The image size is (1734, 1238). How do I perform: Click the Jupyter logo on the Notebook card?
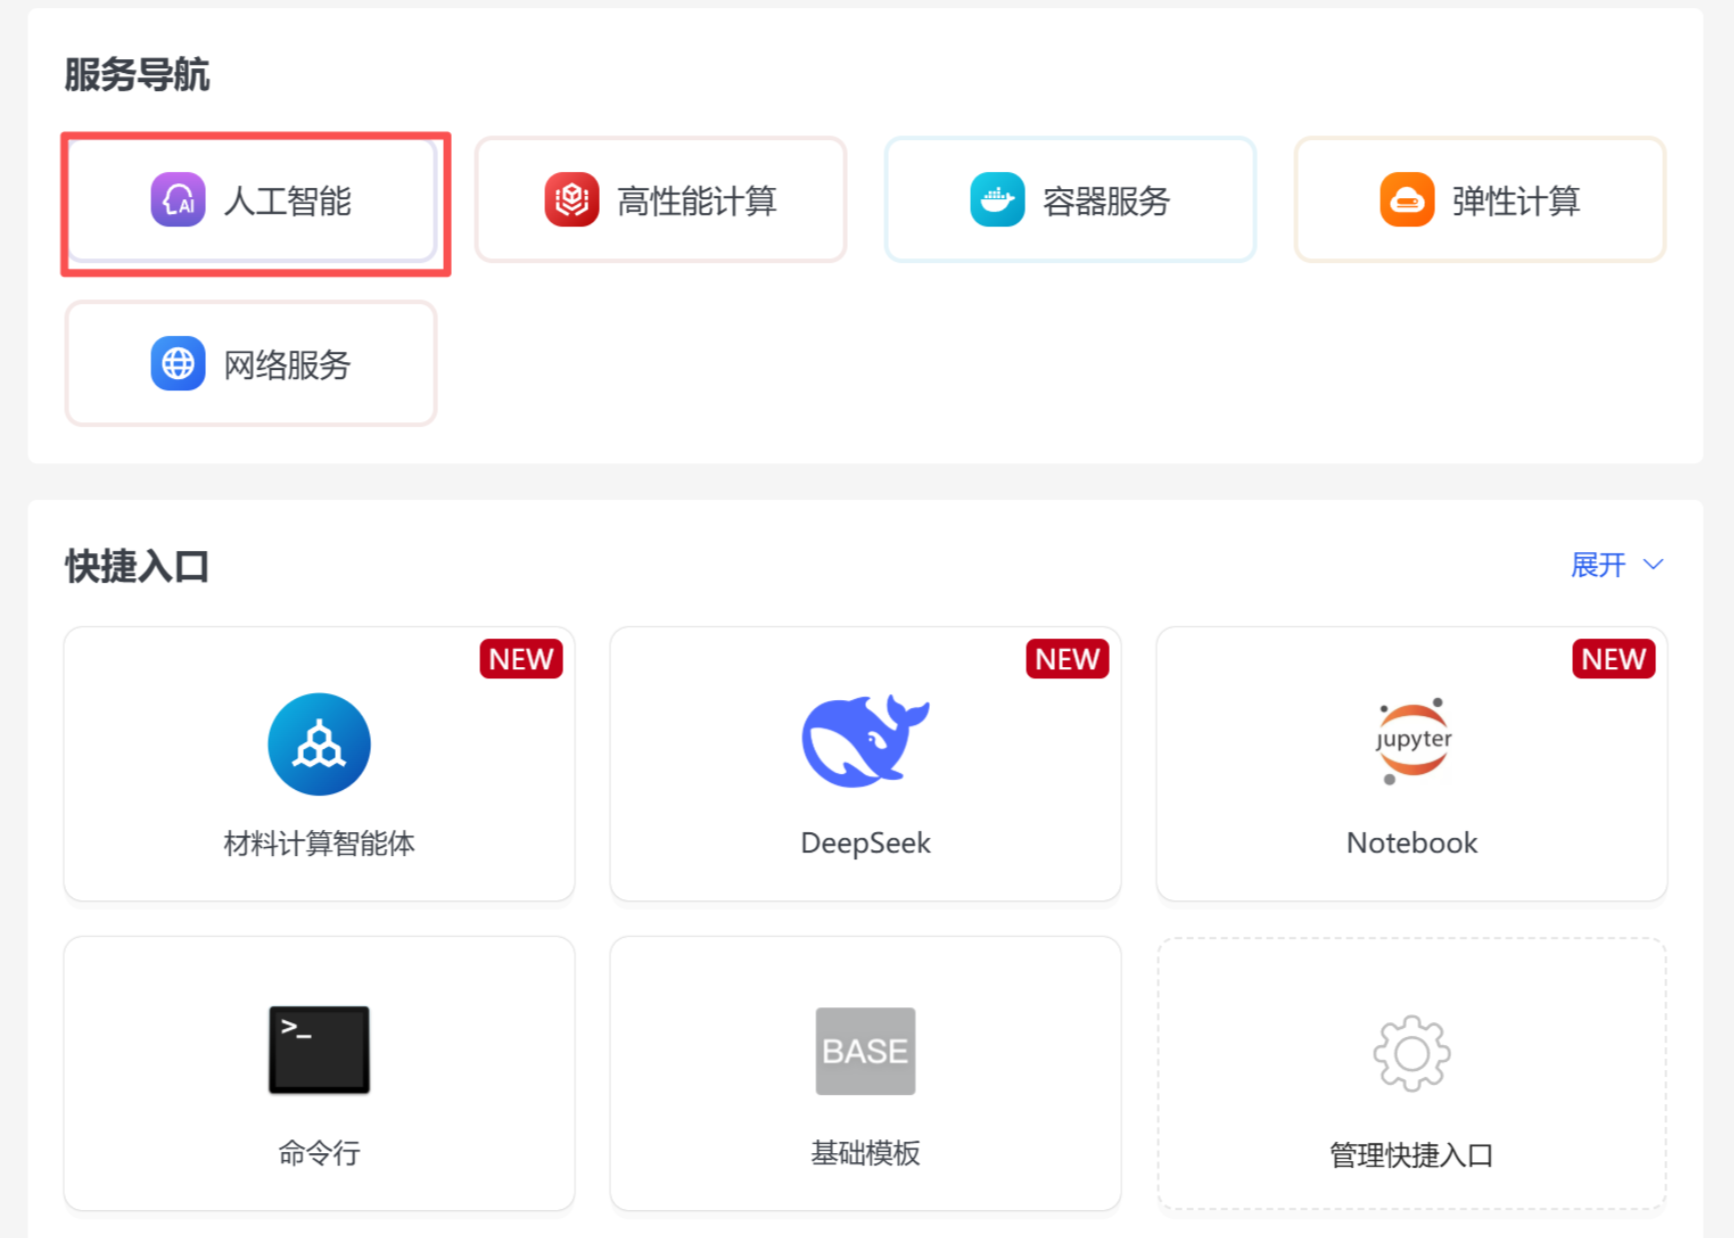pos(1412,741)
